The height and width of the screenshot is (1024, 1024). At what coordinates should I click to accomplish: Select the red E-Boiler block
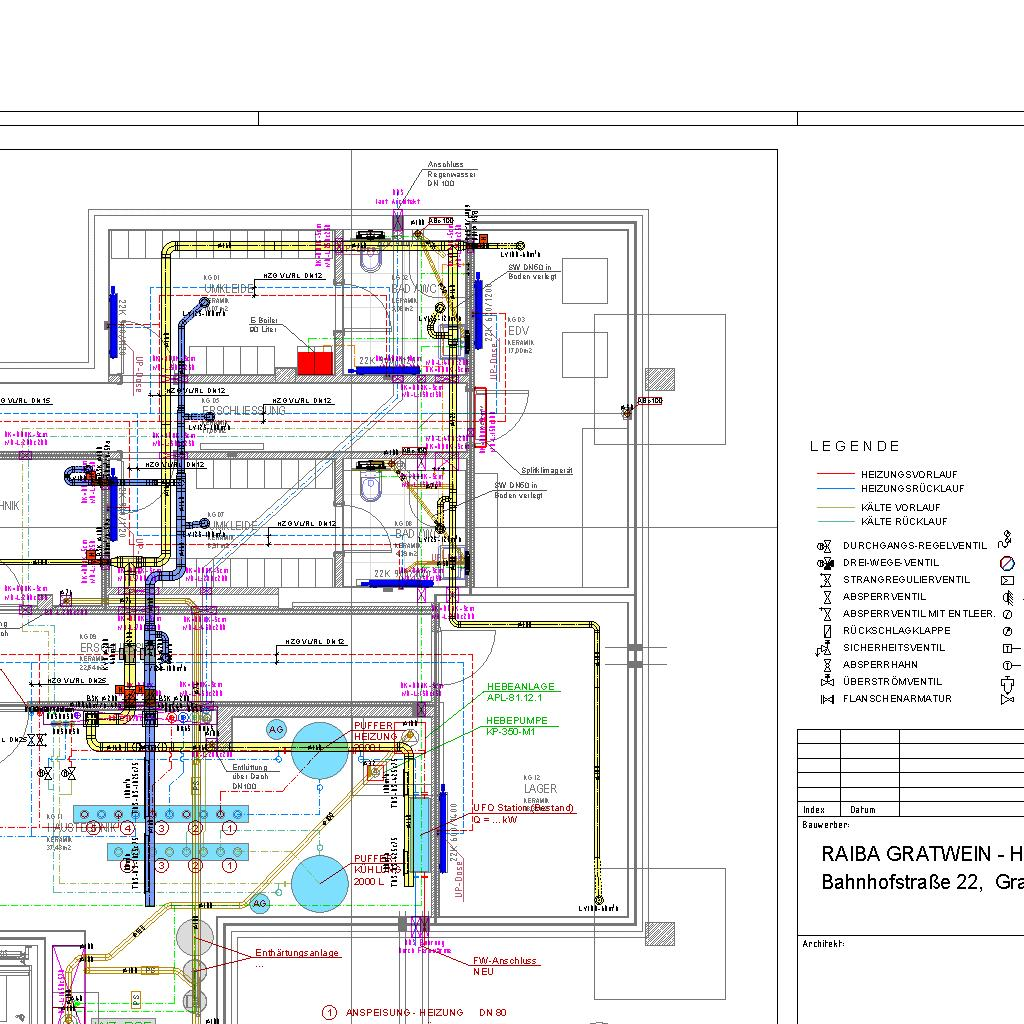pos(314,361)
